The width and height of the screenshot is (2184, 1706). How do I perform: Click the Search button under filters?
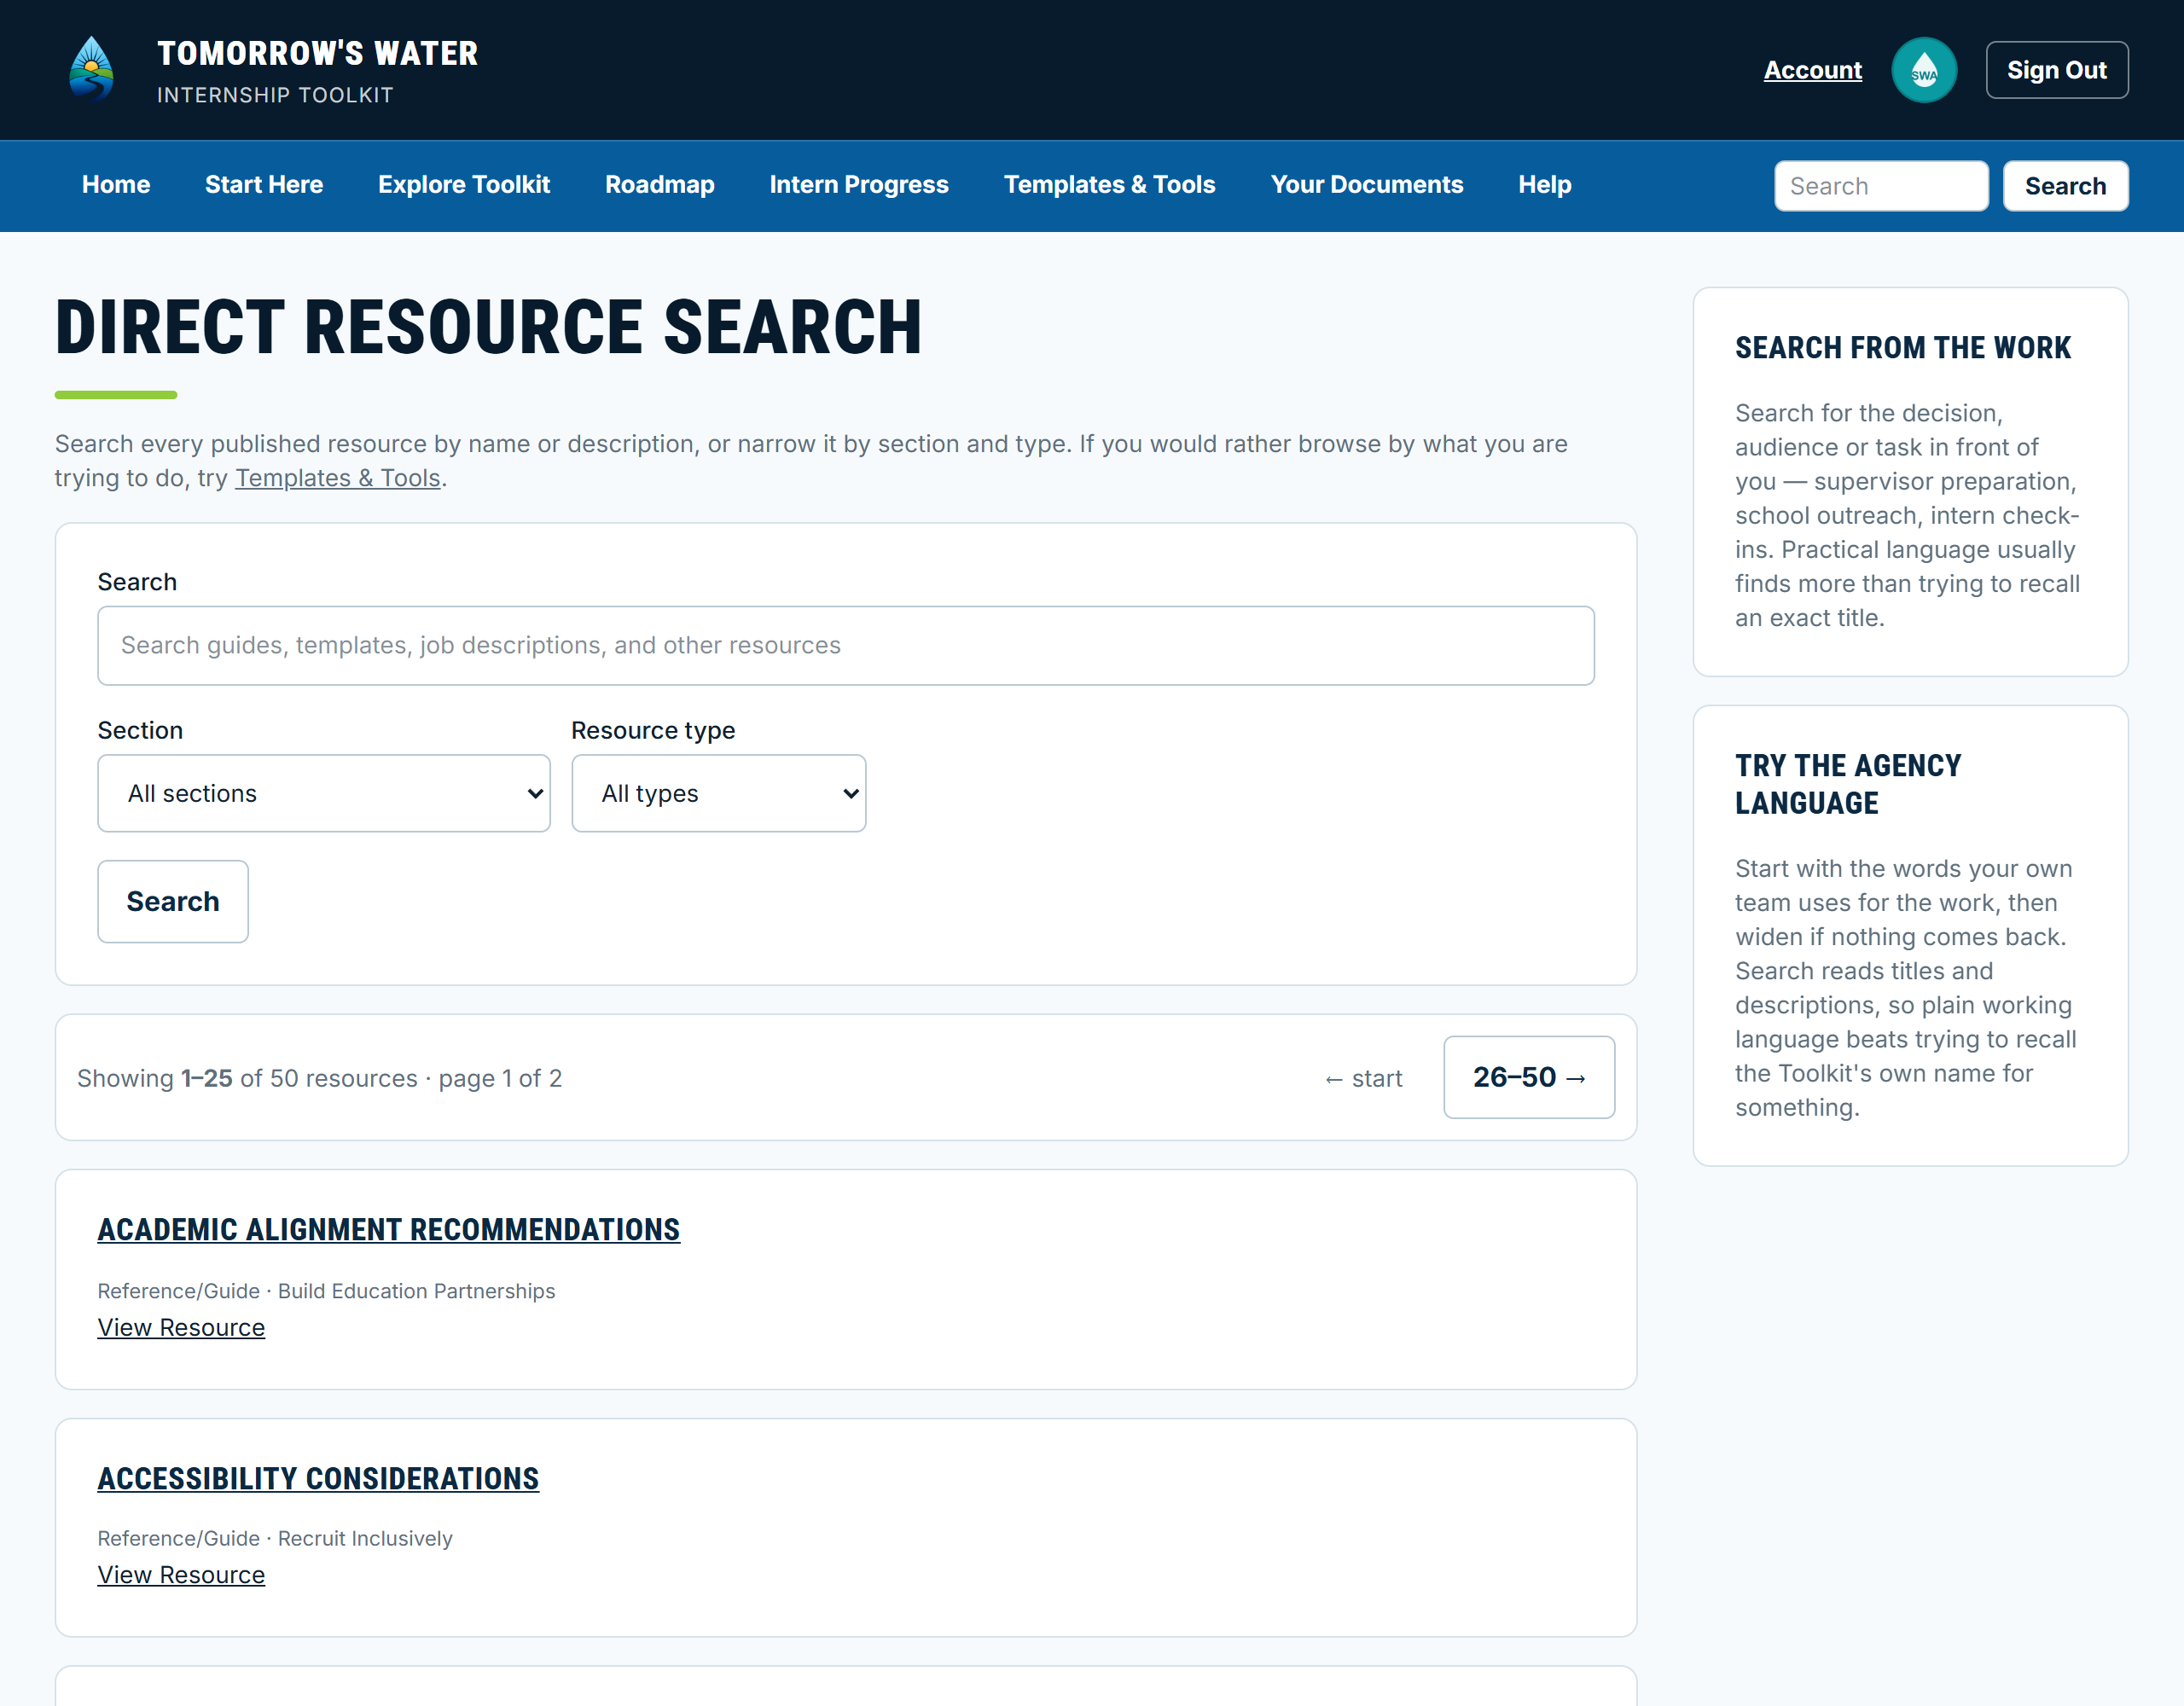click(173, 901)
